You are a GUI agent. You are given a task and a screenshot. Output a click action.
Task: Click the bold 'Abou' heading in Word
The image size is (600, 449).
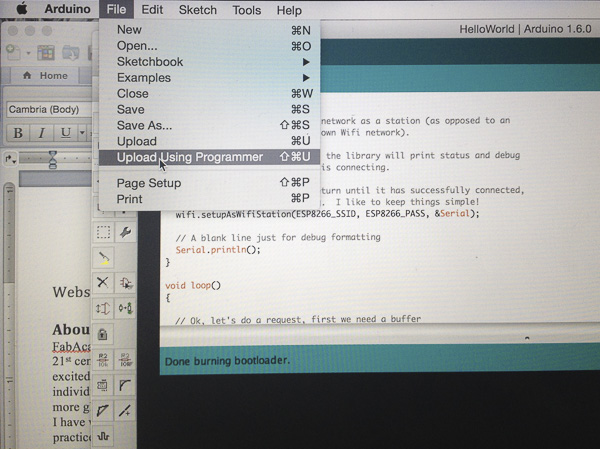pos(71,330)
